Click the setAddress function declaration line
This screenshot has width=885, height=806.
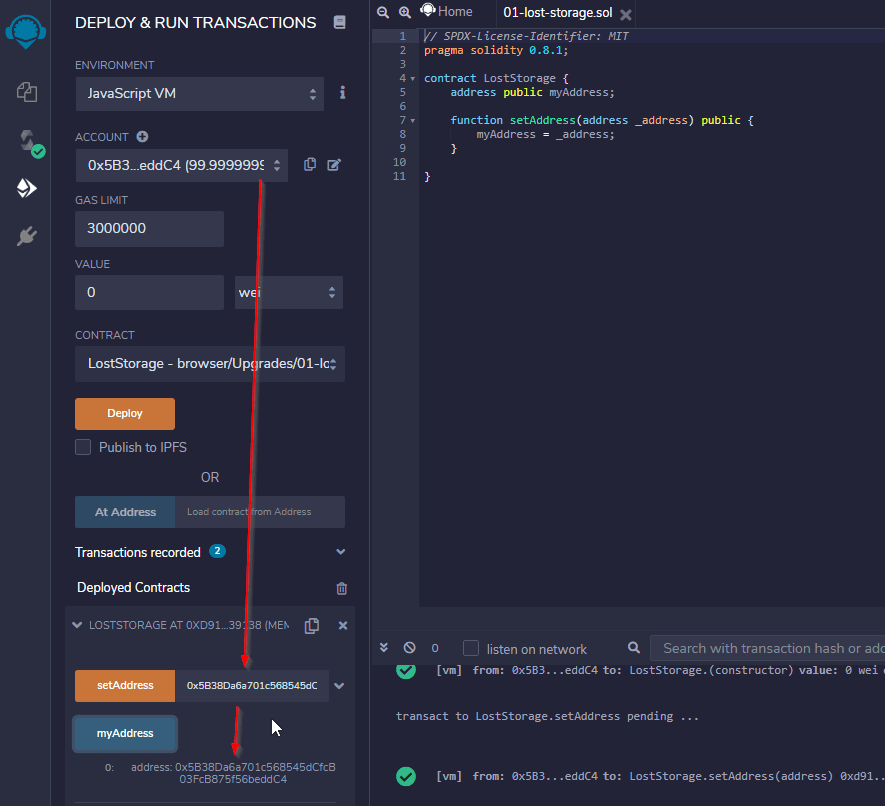coord(602,120)
